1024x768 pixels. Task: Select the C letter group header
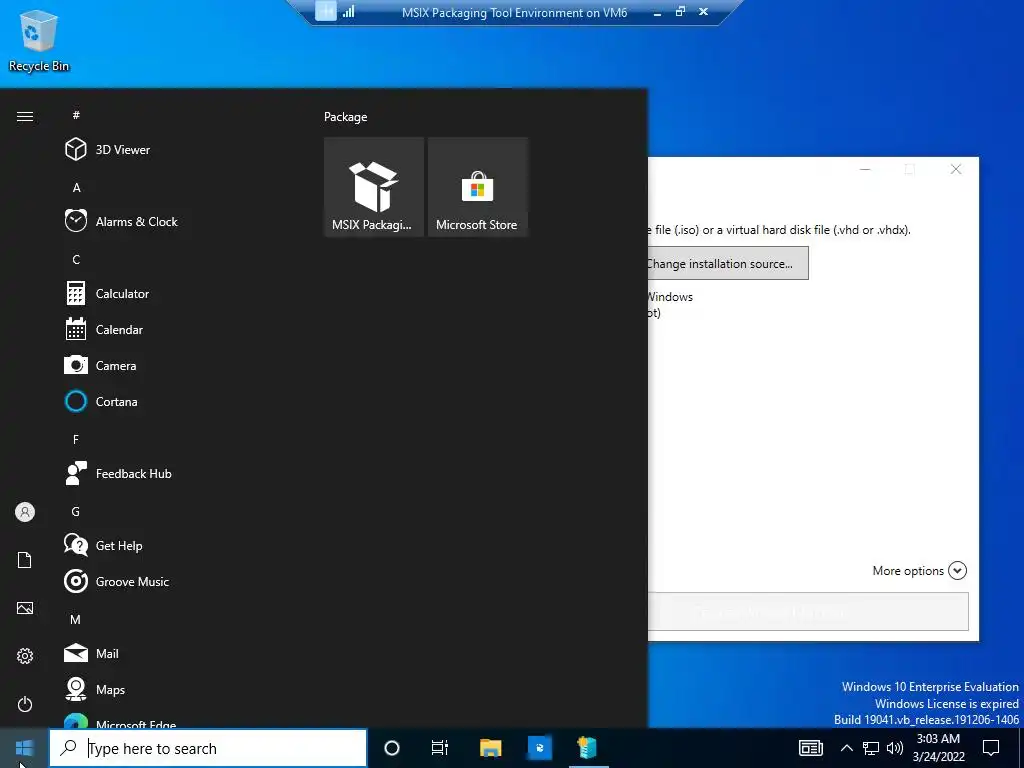coord(76,259)
